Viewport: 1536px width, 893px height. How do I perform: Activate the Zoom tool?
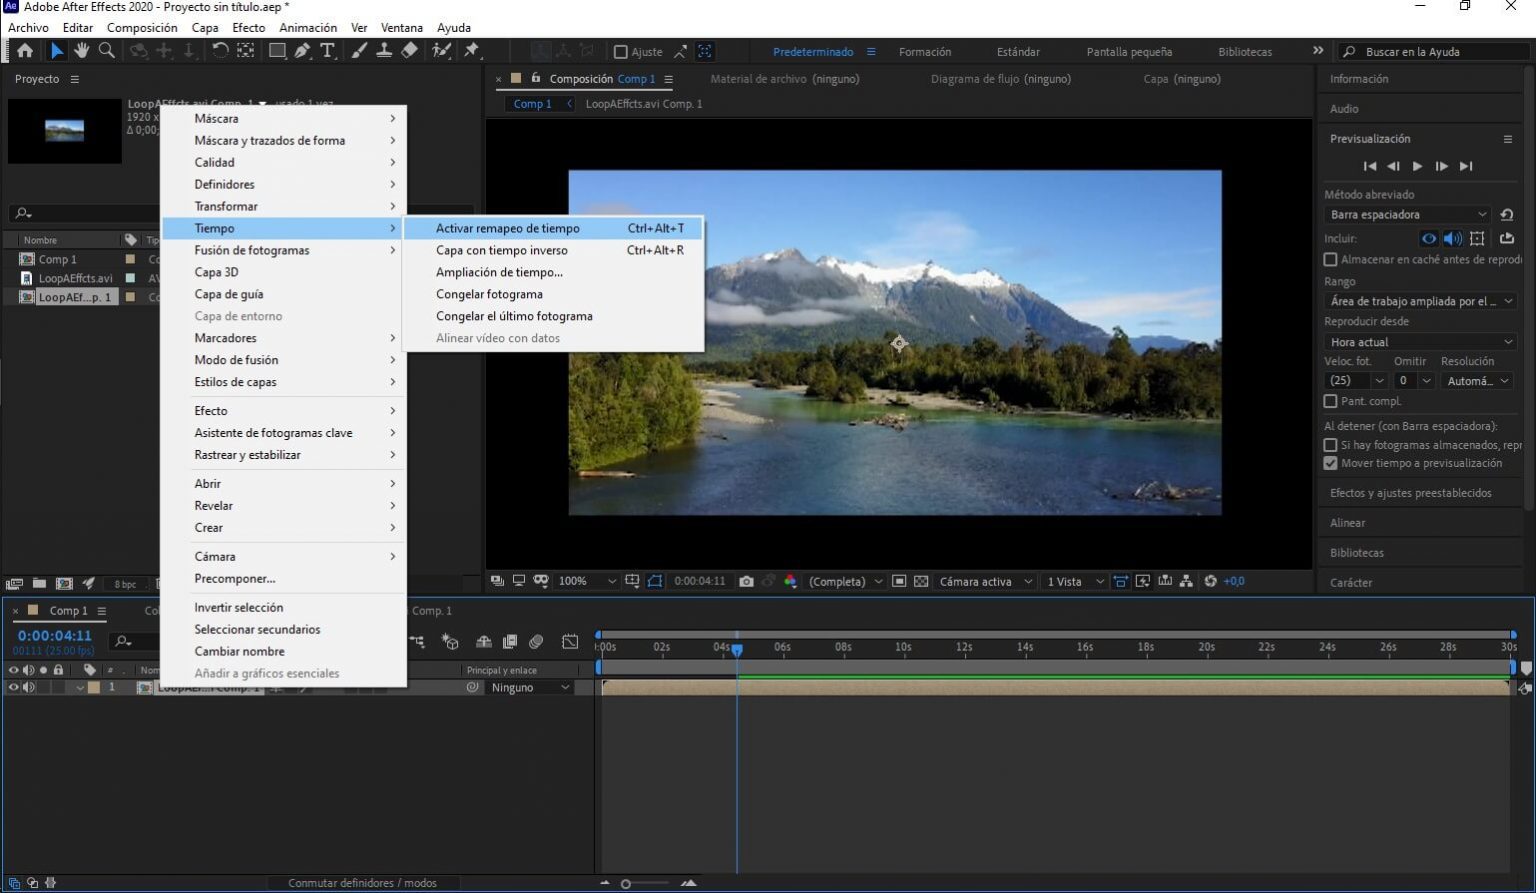(107, 50)
